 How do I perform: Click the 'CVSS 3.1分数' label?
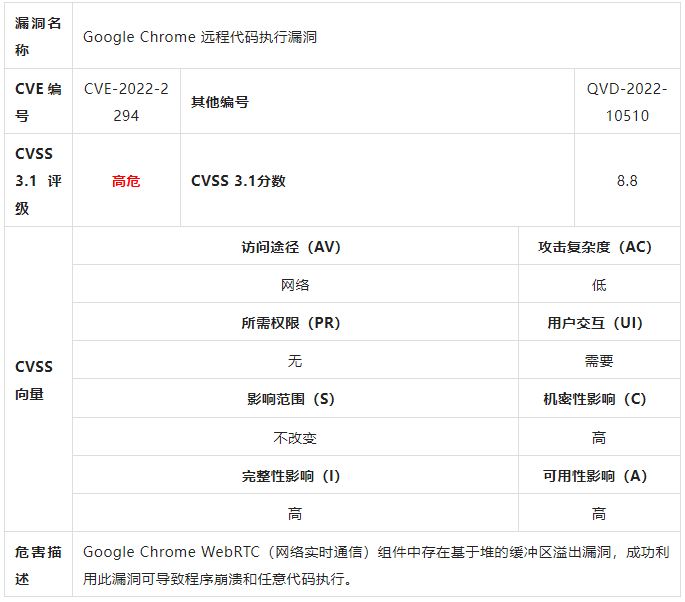[238, 181]
